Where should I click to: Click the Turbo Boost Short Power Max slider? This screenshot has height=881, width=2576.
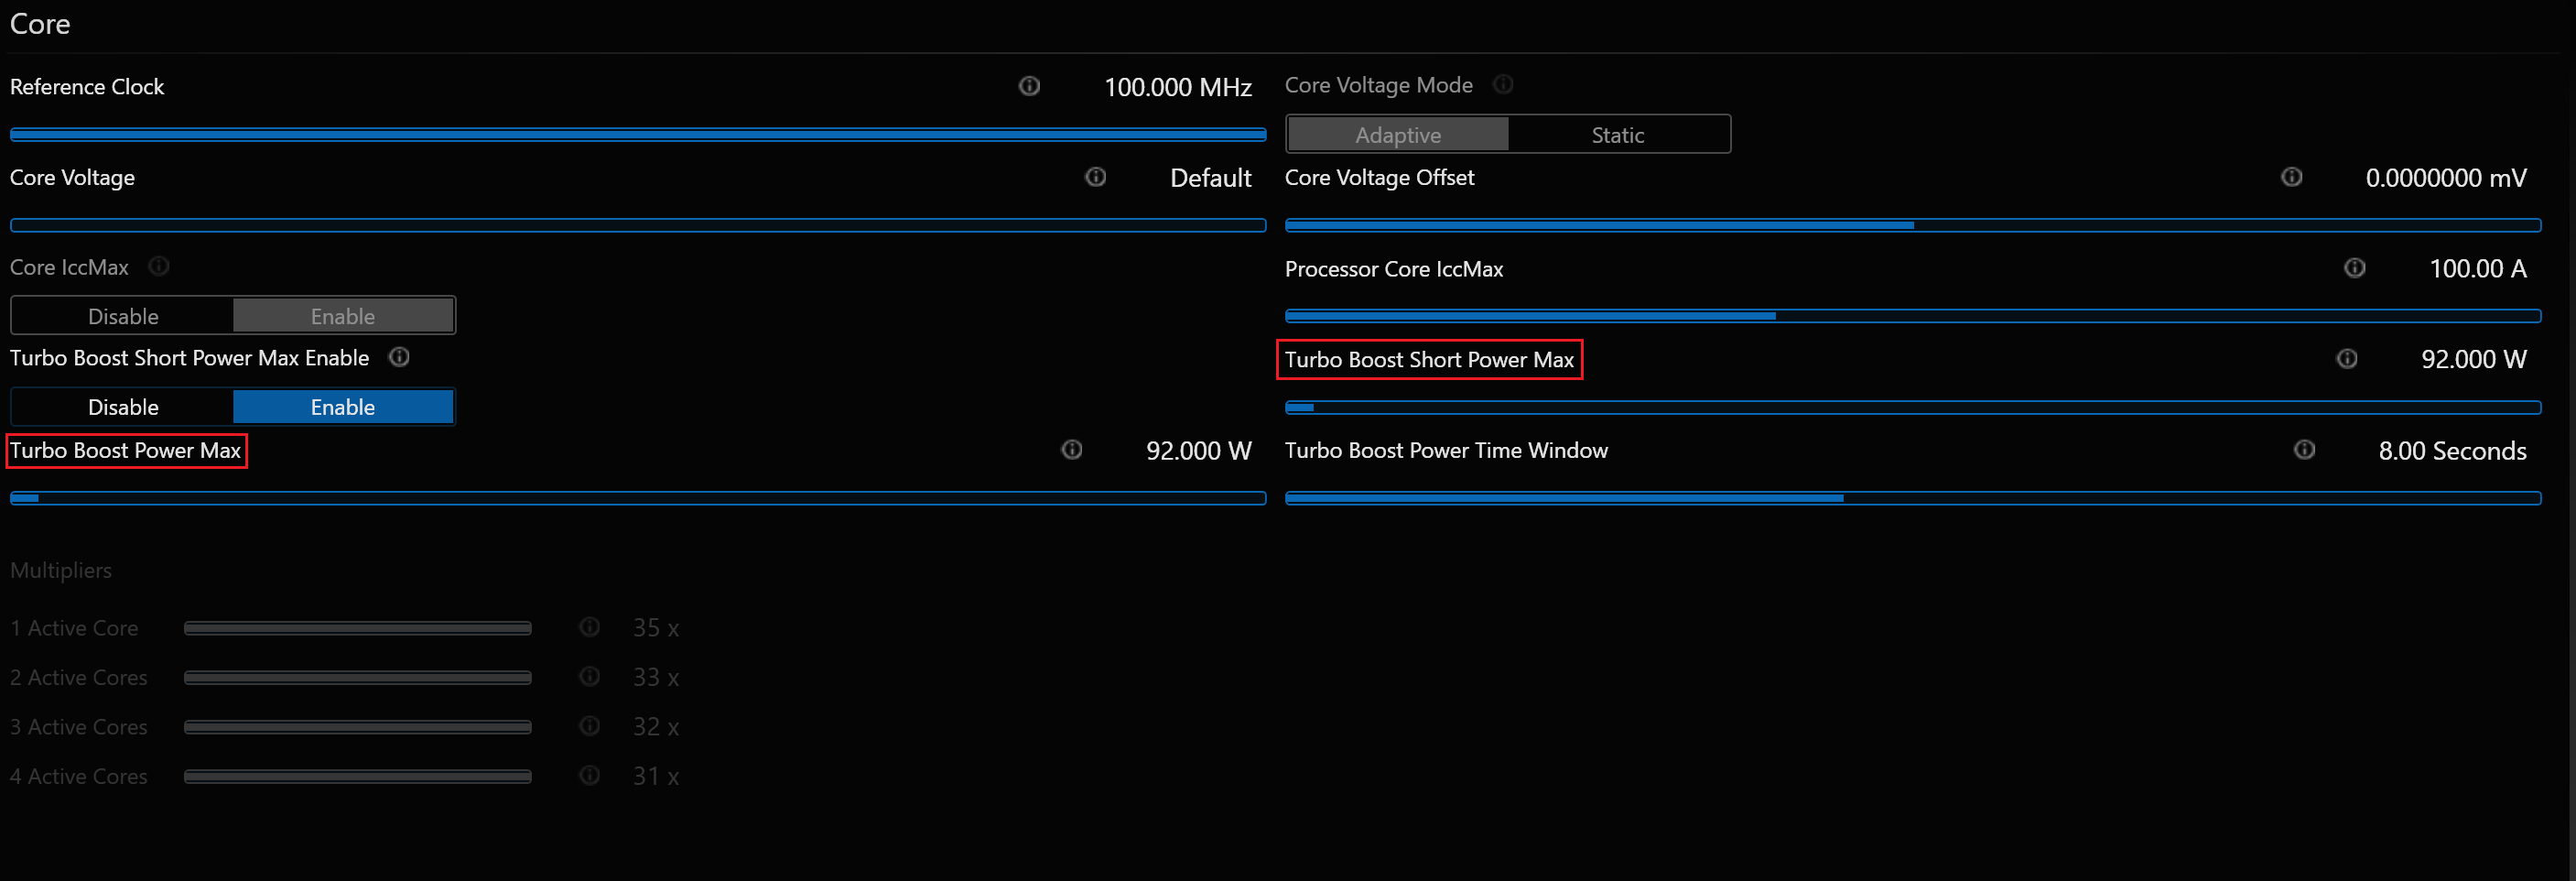tap(1913, 407)
